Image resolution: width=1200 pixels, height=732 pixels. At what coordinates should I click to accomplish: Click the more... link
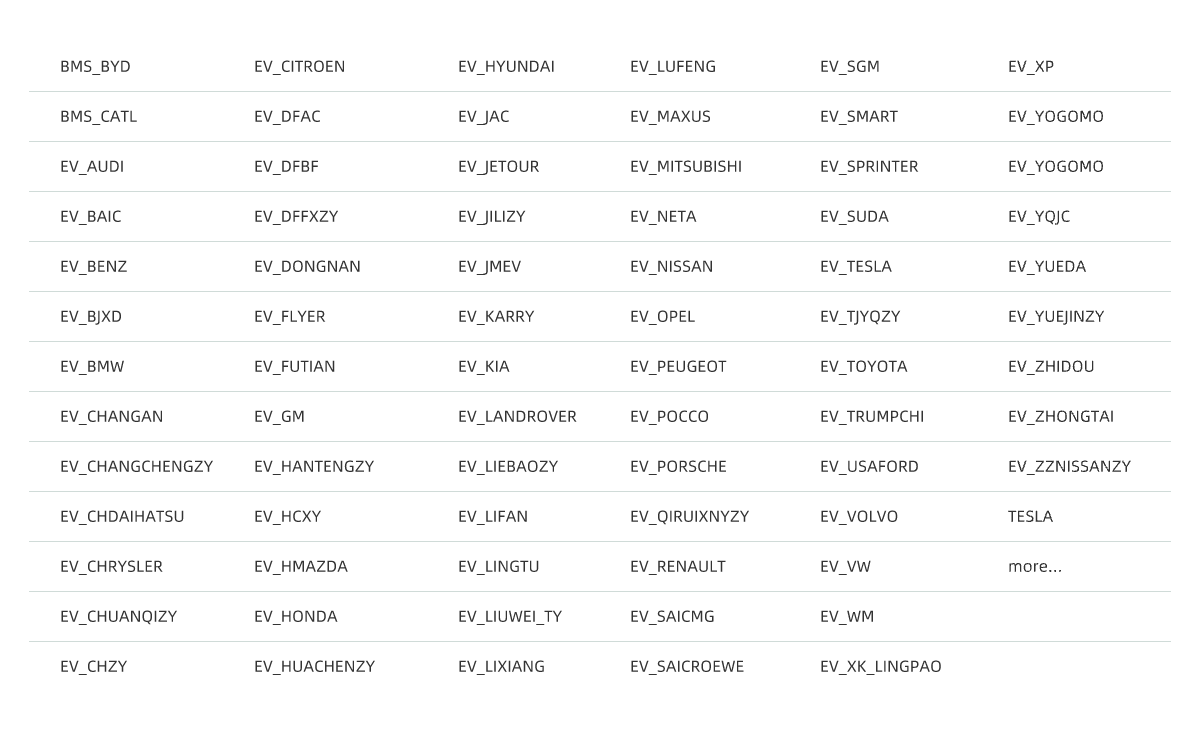click(x=1035, y=567)
